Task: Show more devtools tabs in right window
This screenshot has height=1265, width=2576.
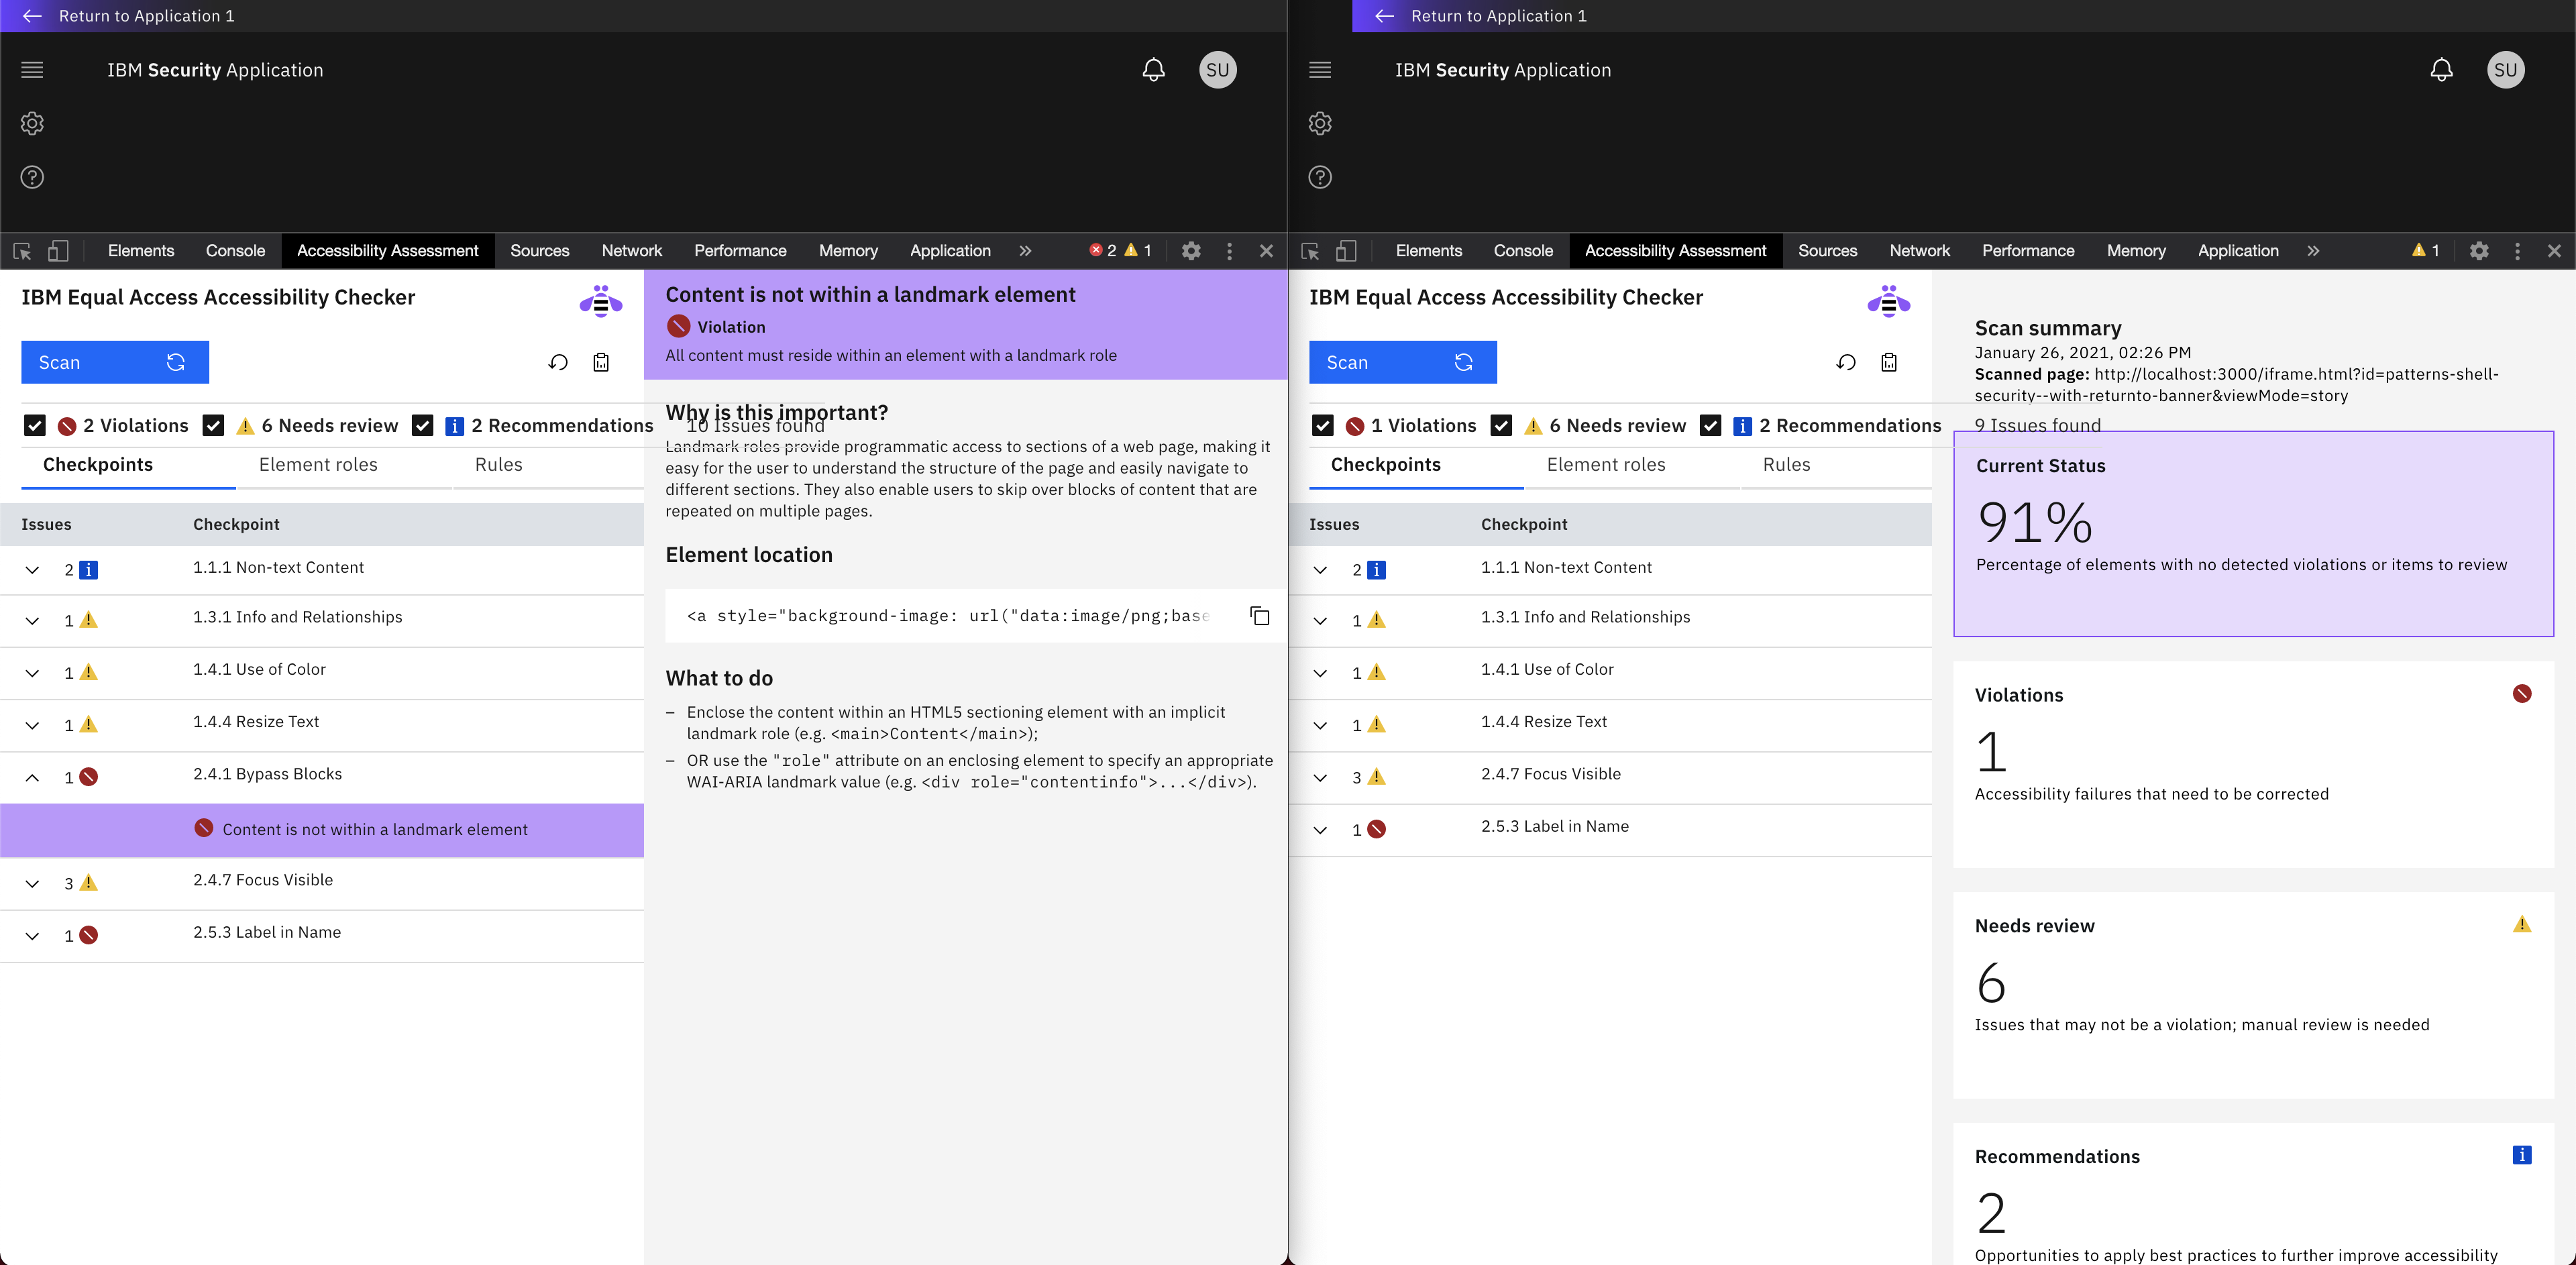Action: pyautogui.click(x=2313, y=251)
